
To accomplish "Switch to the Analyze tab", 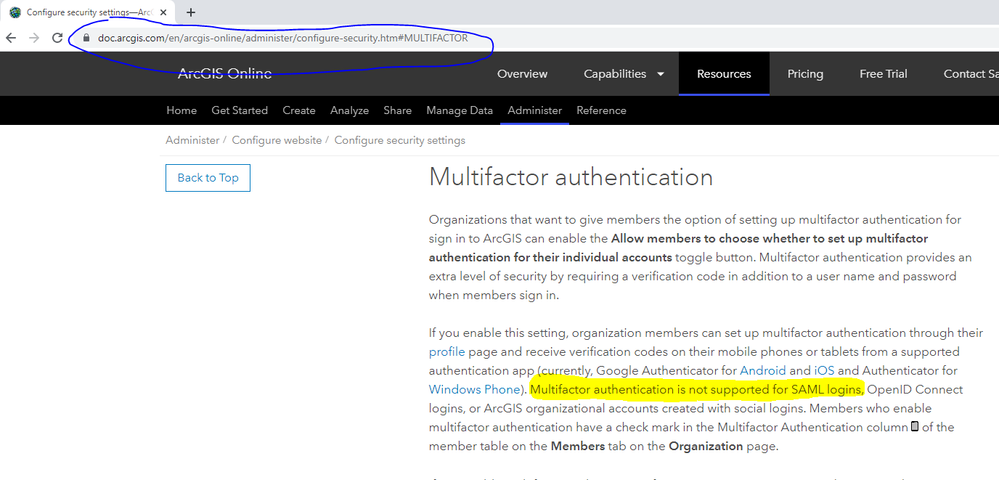I will pyautogui.click(x=349, y=110).
